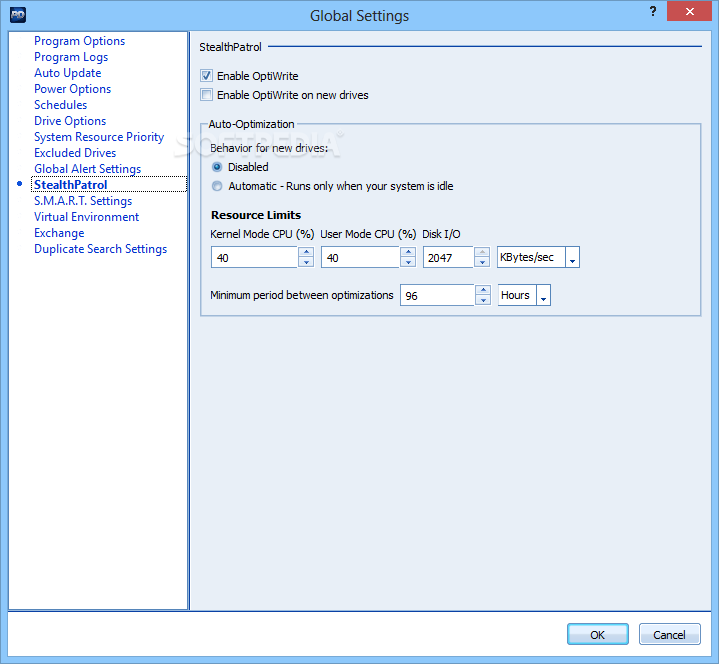Open Duplicate Search Settings
The width and height of the screenshot is (719, 664).
(100, 249)
